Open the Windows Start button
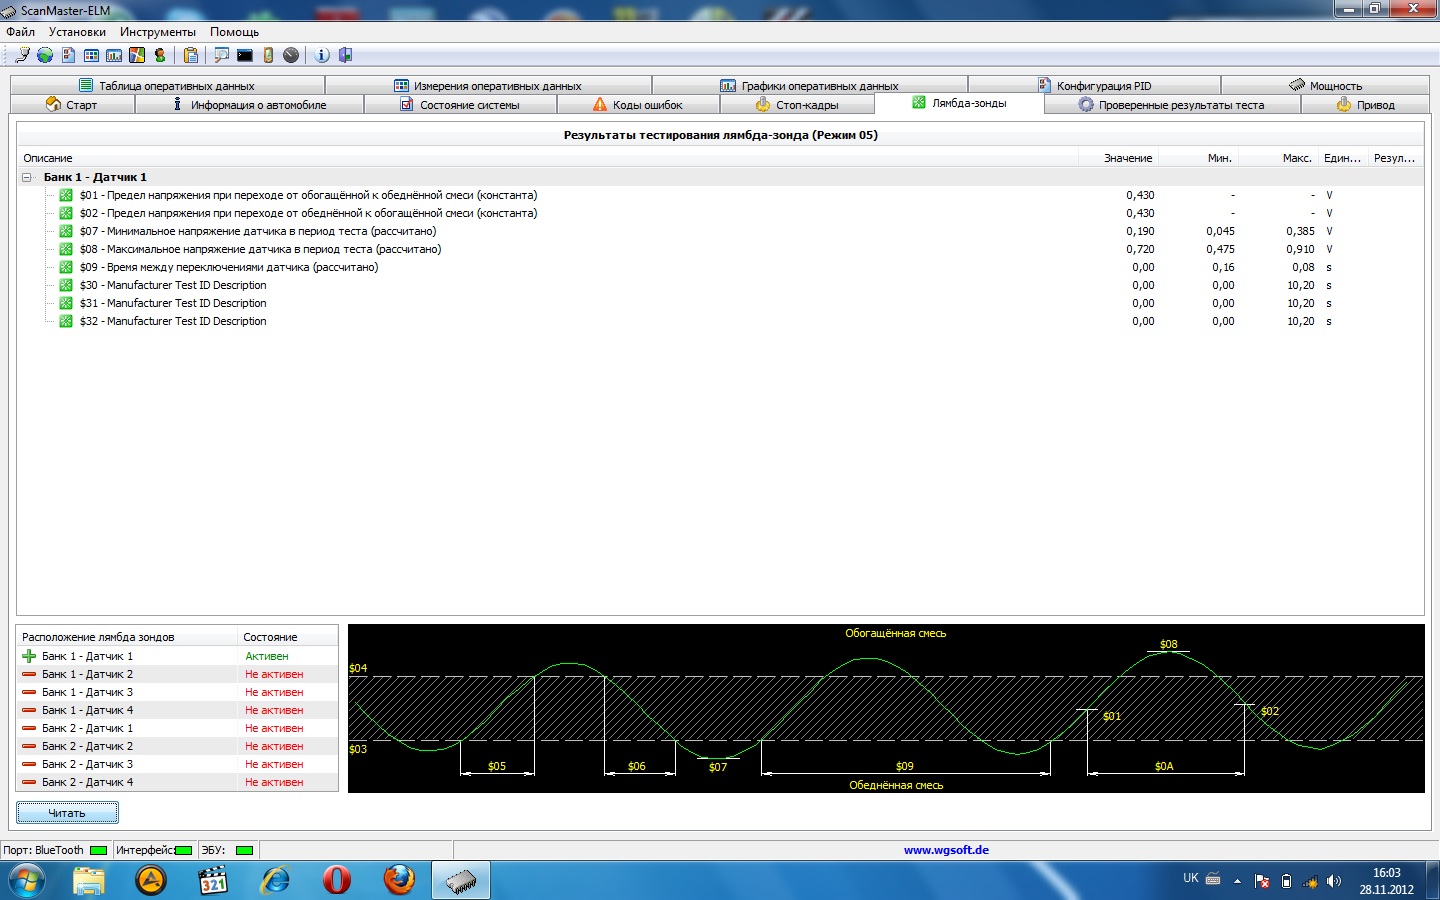The height and width of the screenshot is (900, 1440). (26, 881)
